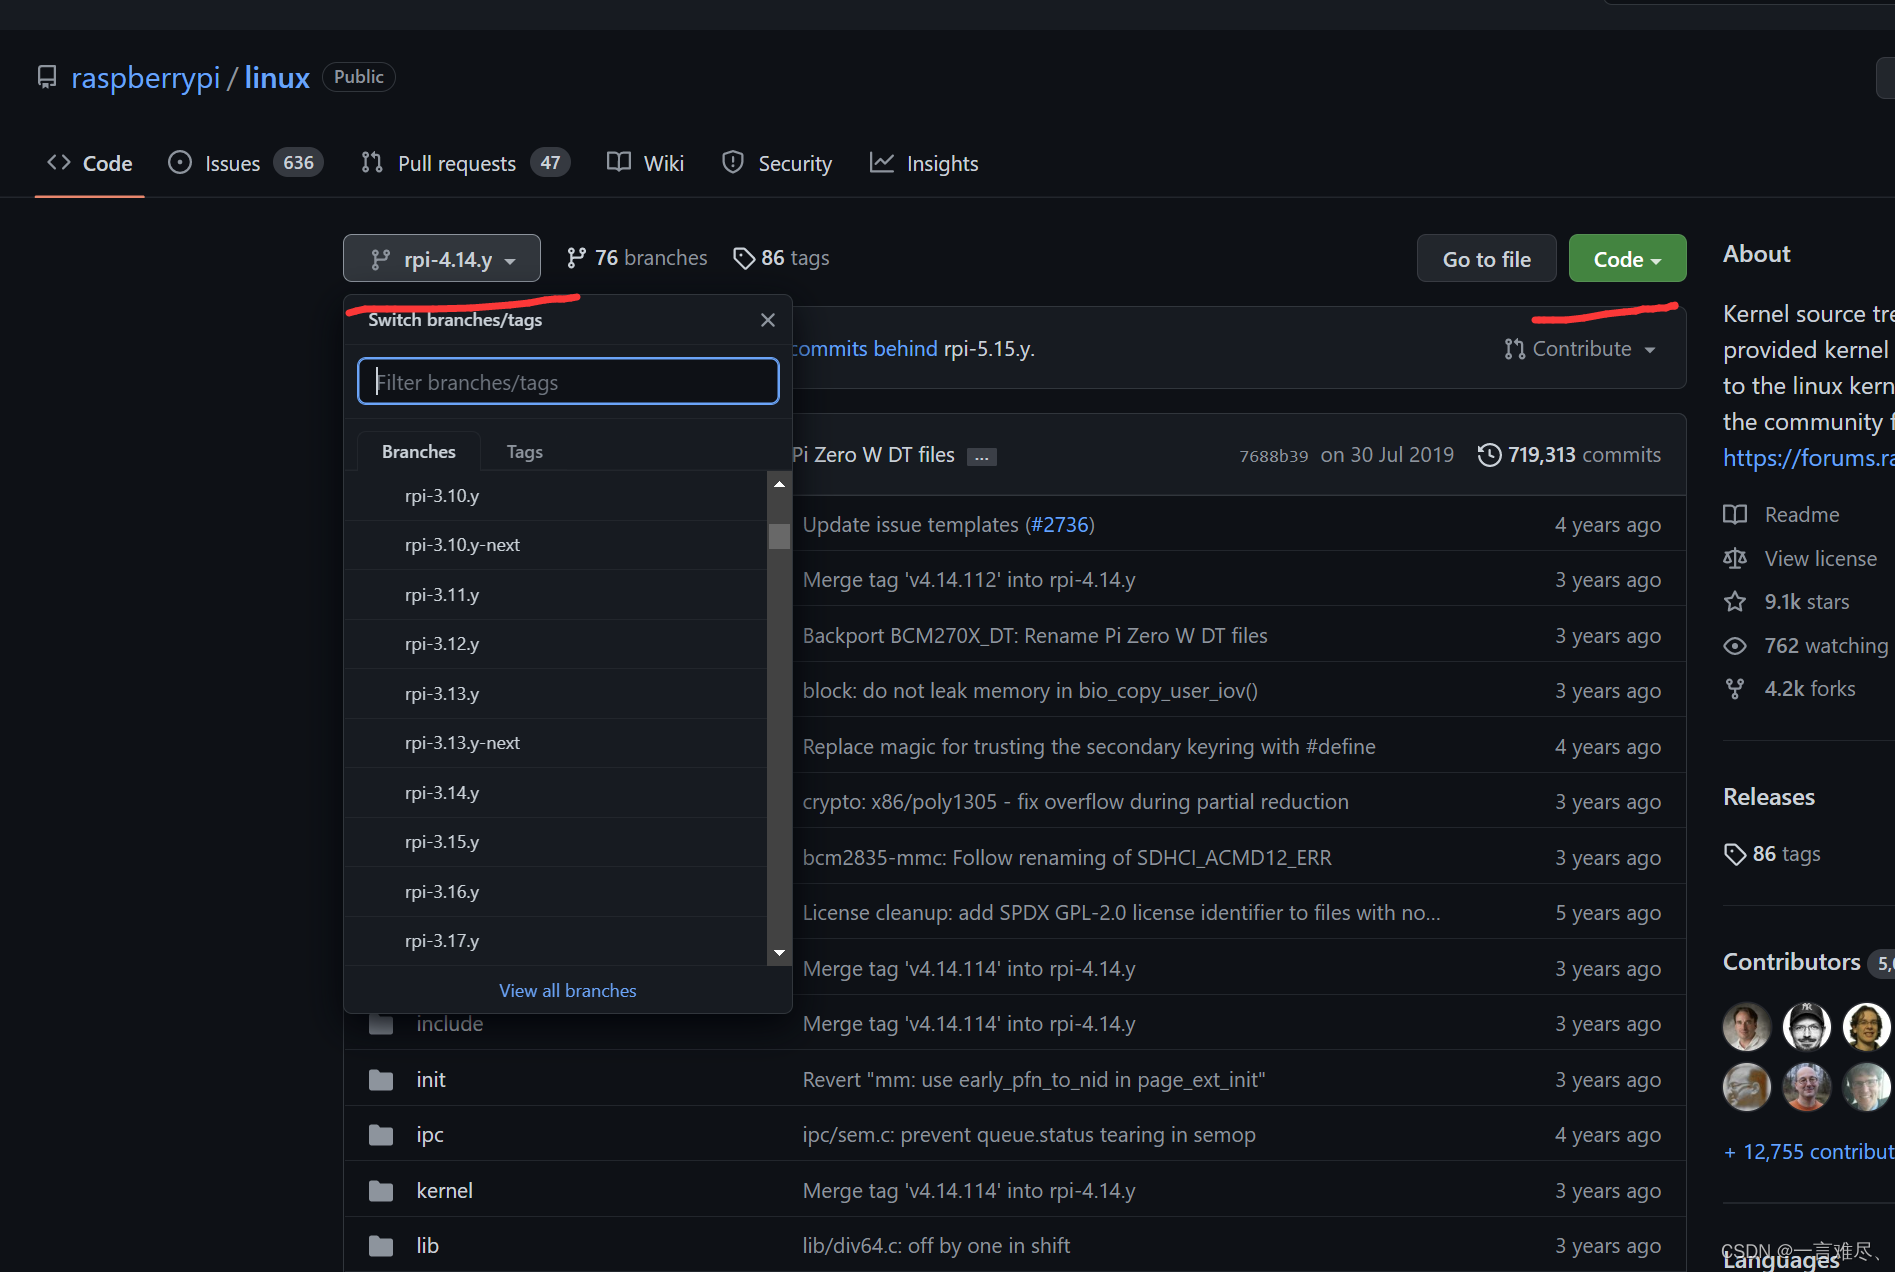Screen dimensions: 1895x1272
Task: Click the 762 watching eye icon
Action: point(1735,646)
